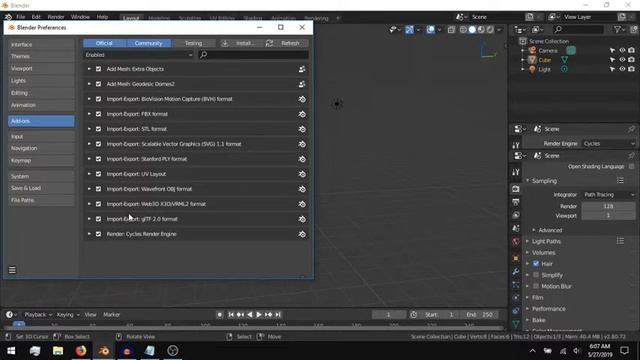
Task: Hide the Light in the outliner
Action: click(622, 69)
